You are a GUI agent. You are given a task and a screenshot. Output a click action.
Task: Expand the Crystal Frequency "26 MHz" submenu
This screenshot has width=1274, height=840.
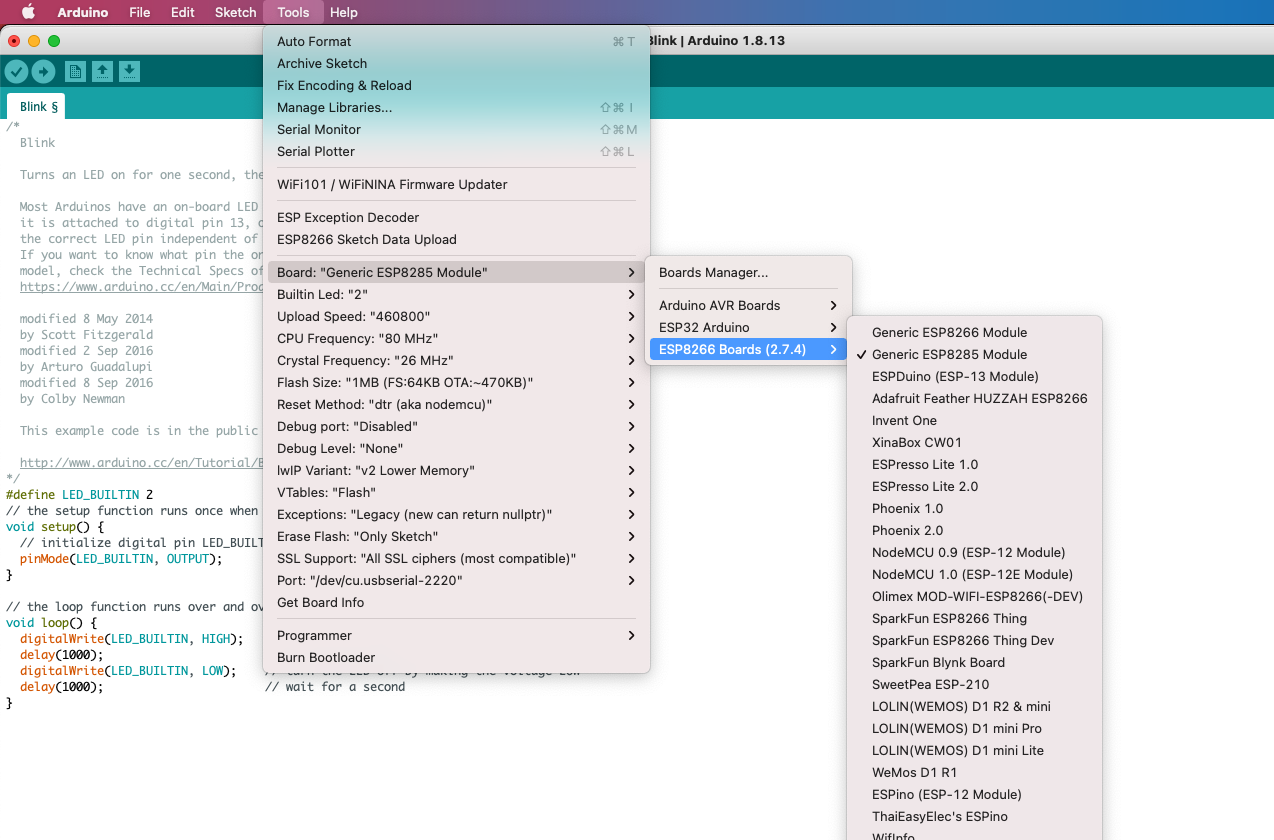pyautogui.click(x=456, y=360)
